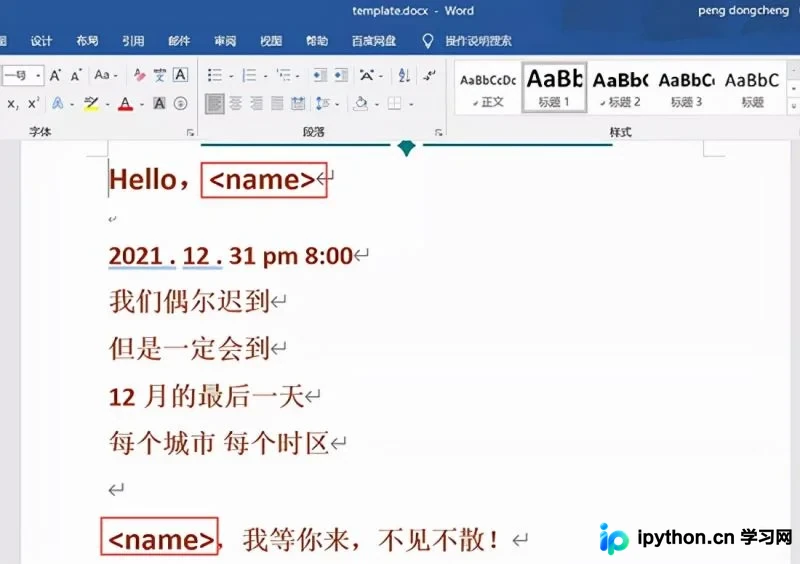800x564 pixels.
Task: Toggle the active Align Left button
Action: pos(214,104)
